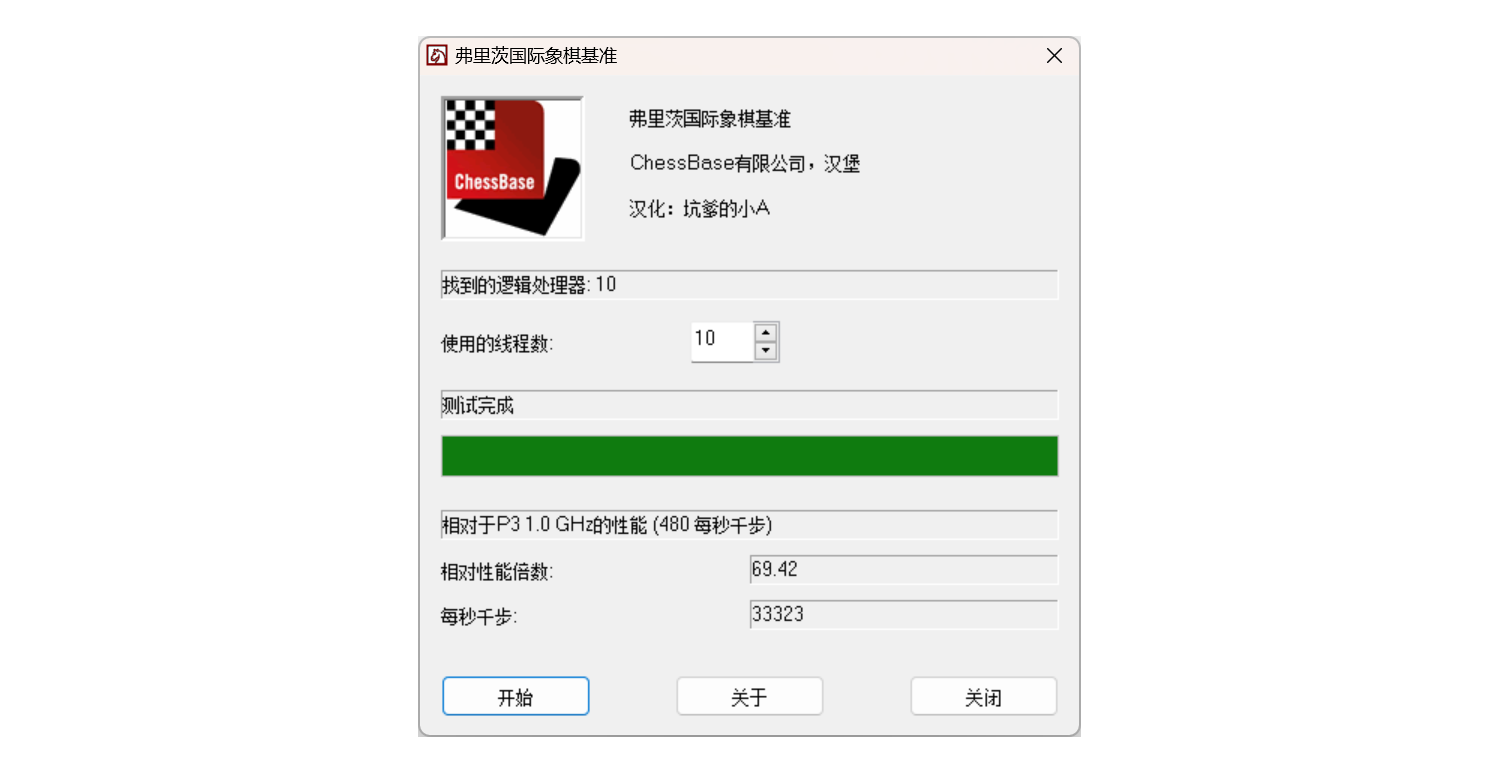
Task: Close the dialog with the X icon
Action: click(1054, 56)
